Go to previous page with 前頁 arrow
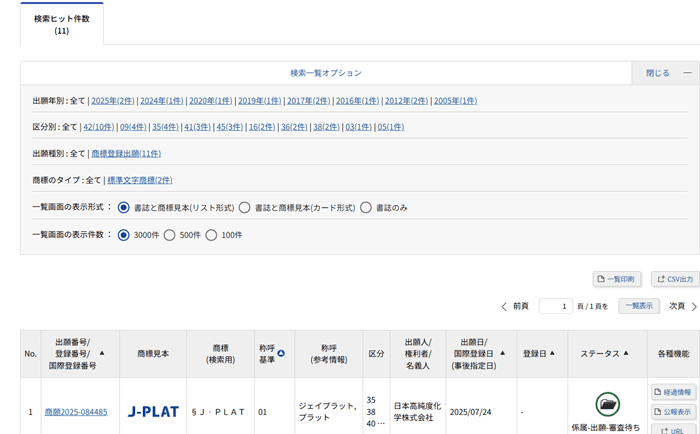 pyautogui.click(x=504, y=307)
